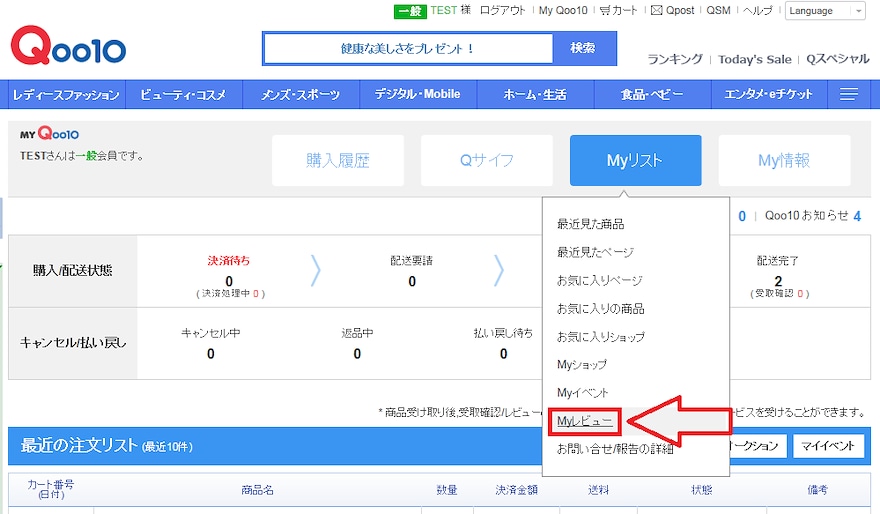Click ログアウト logout link
Screen dimensions: 880x514
[502, 10]
